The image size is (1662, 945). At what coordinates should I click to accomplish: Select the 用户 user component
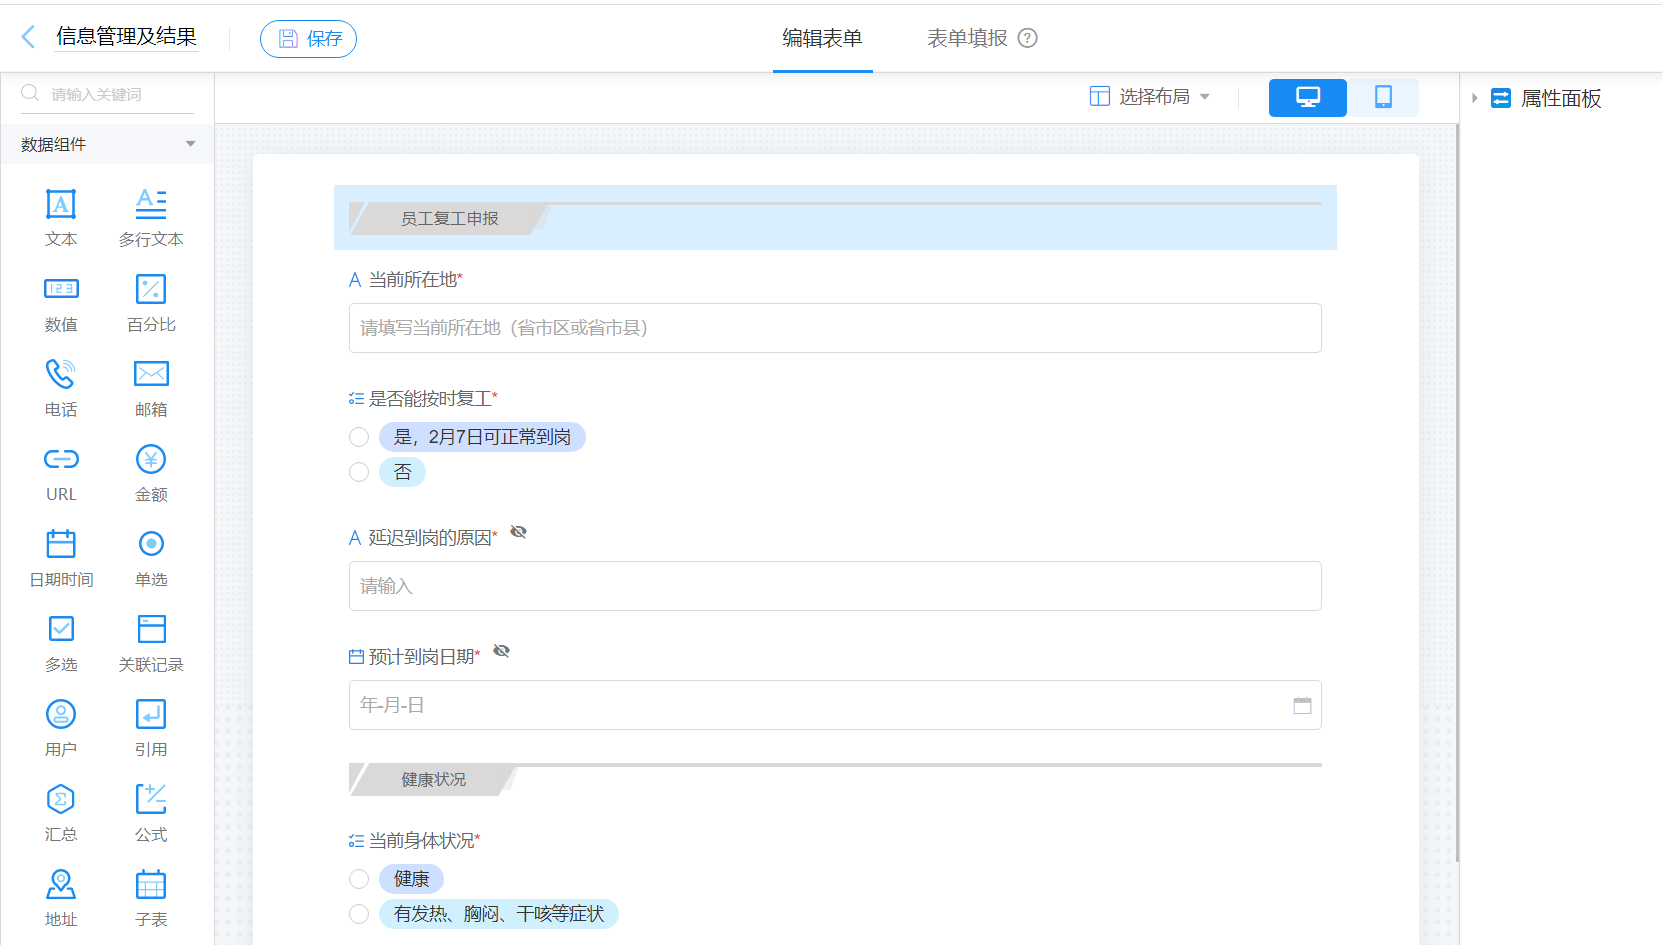pyautogui.click(x=61, y=727)
